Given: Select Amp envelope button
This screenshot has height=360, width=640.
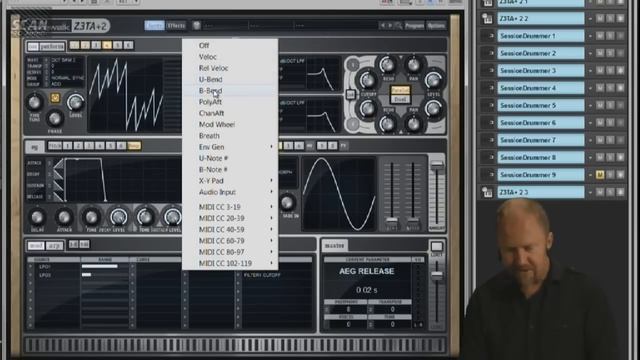Looking at the screenshot, I should [x=134, y=146].
